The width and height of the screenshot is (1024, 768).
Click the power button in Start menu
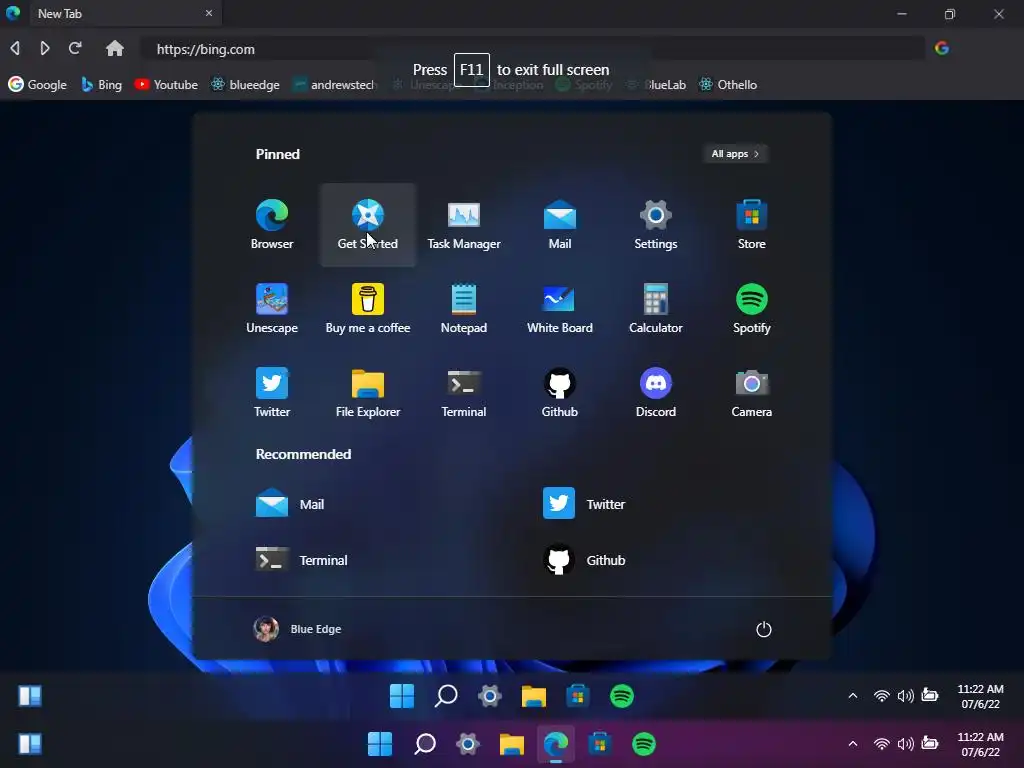[x=763, y=630]
